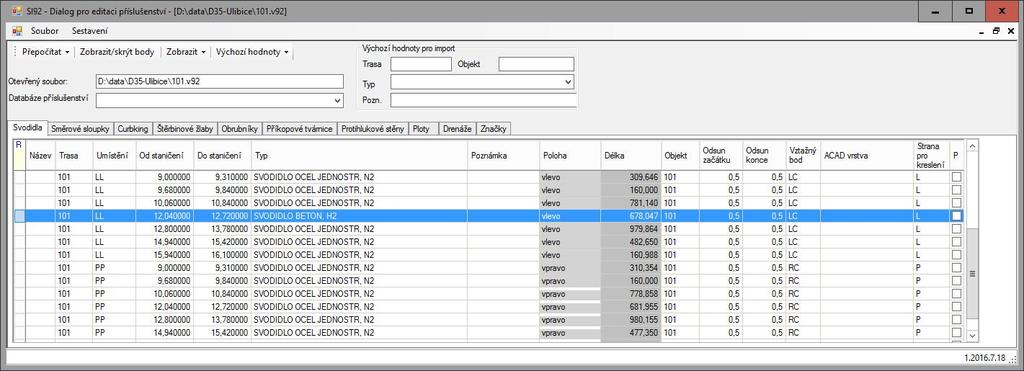Switch to the Štěrbinové žlaby tab

185,129
